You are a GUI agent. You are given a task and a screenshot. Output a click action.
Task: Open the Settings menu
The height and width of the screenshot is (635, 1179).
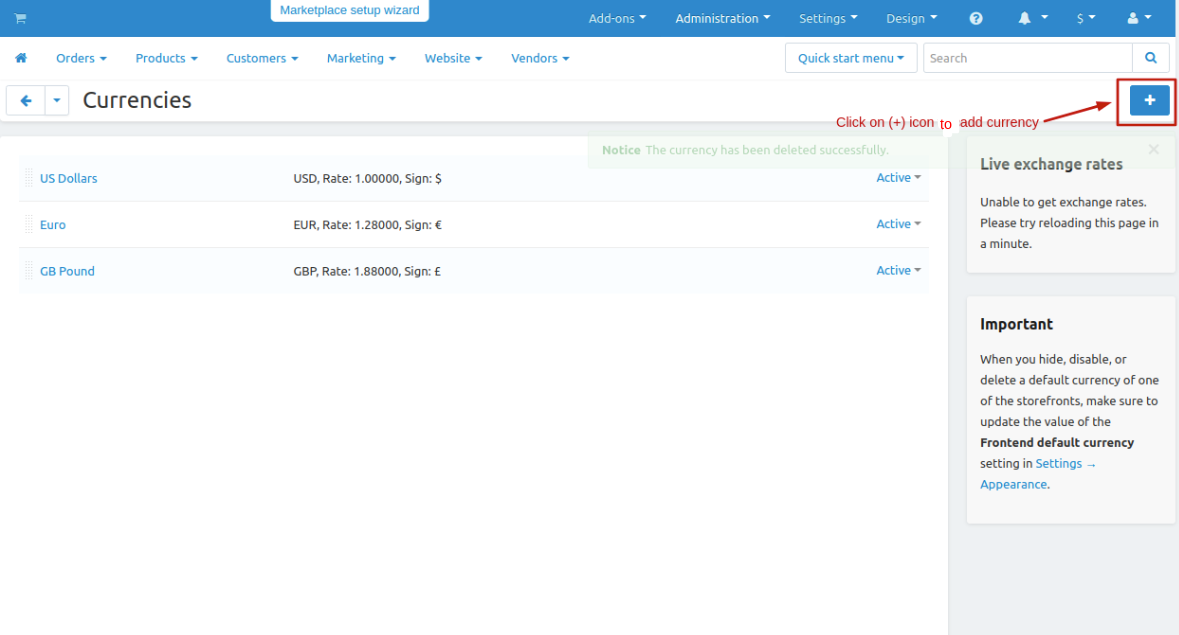tap(828, 18)
